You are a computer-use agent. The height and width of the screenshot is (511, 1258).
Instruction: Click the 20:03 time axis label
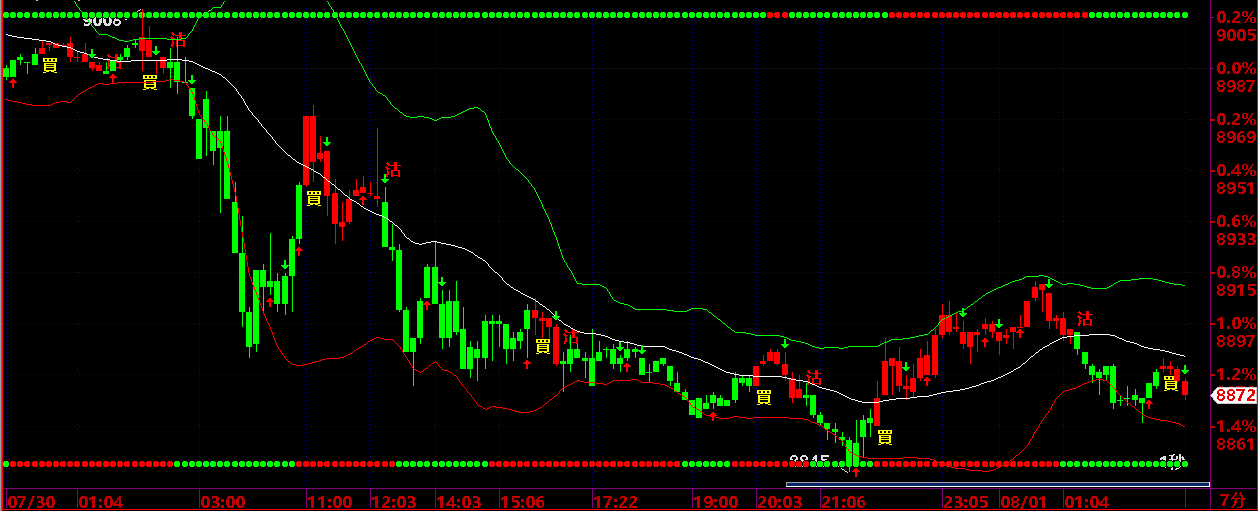click(778, 500)
